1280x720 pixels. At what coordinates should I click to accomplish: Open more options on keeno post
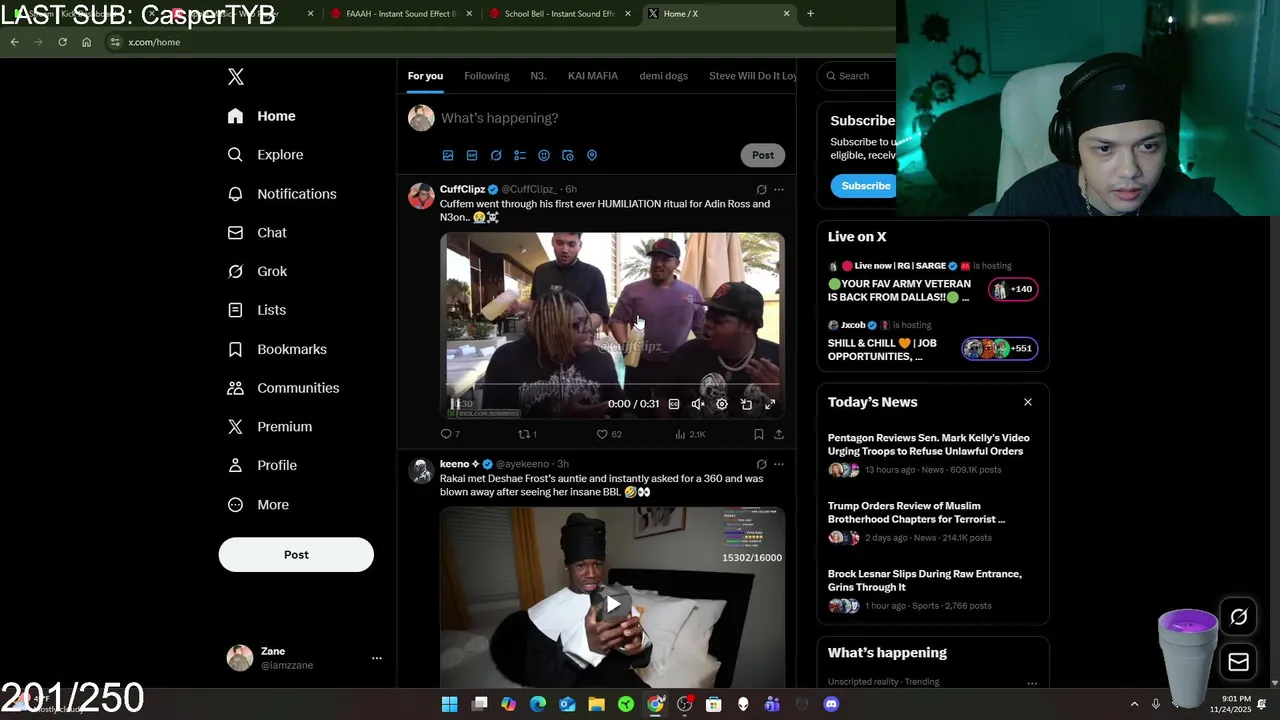(x=779, y=464)
